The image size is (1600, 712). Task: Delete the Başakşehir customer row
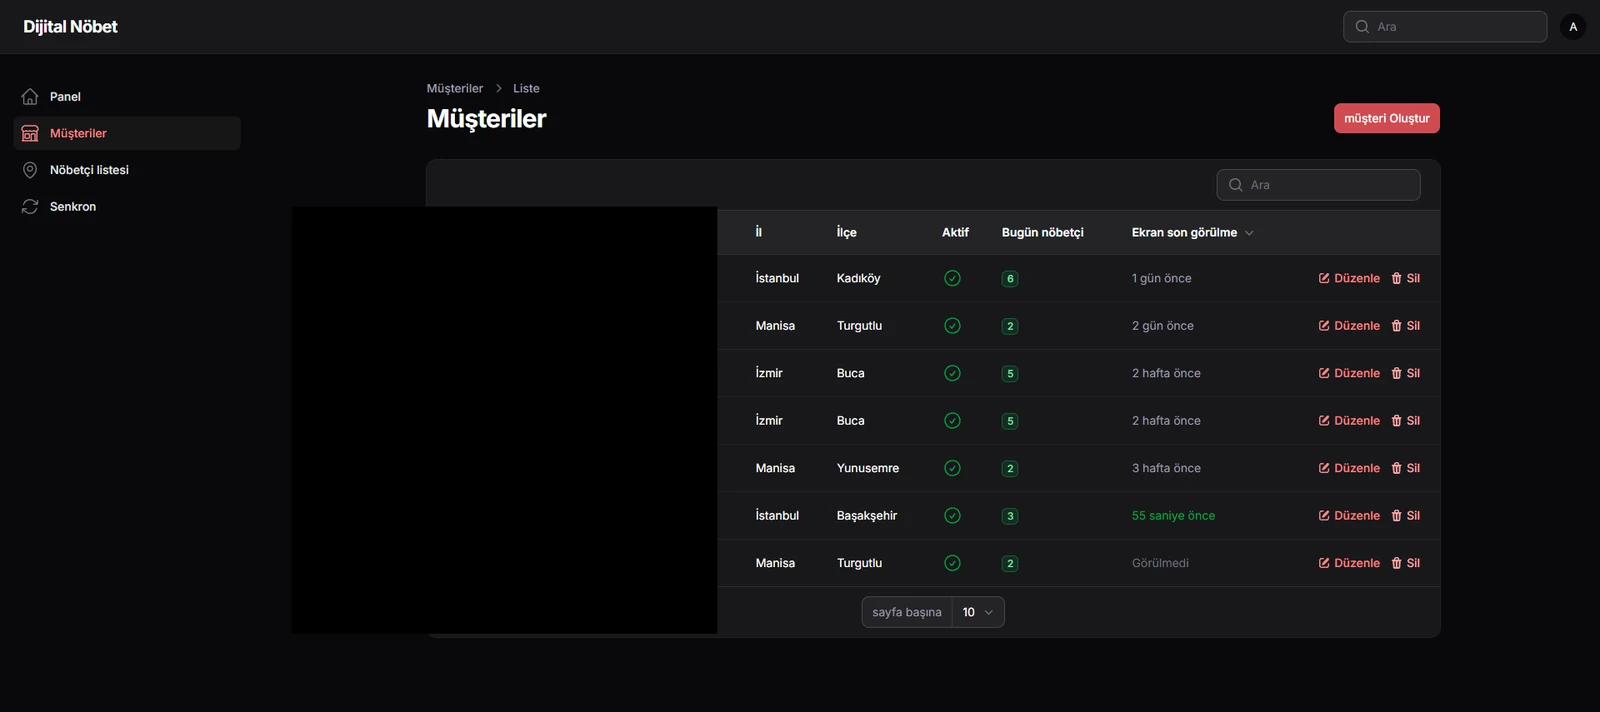point(1405,516)
